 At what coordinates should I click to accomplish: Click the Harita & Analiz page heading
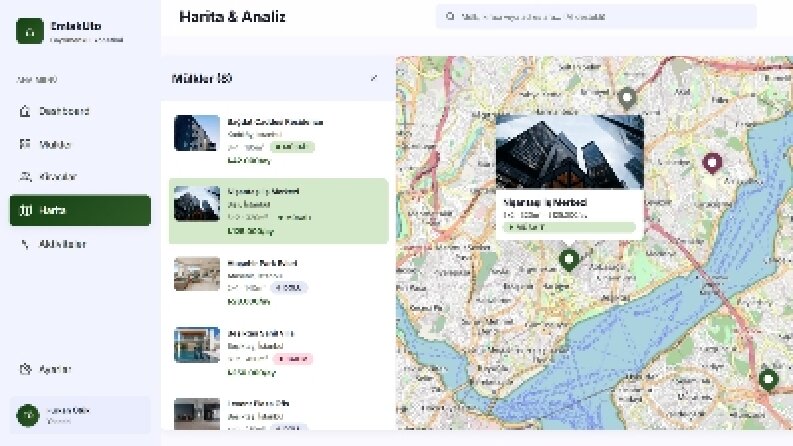click(232, 17)
